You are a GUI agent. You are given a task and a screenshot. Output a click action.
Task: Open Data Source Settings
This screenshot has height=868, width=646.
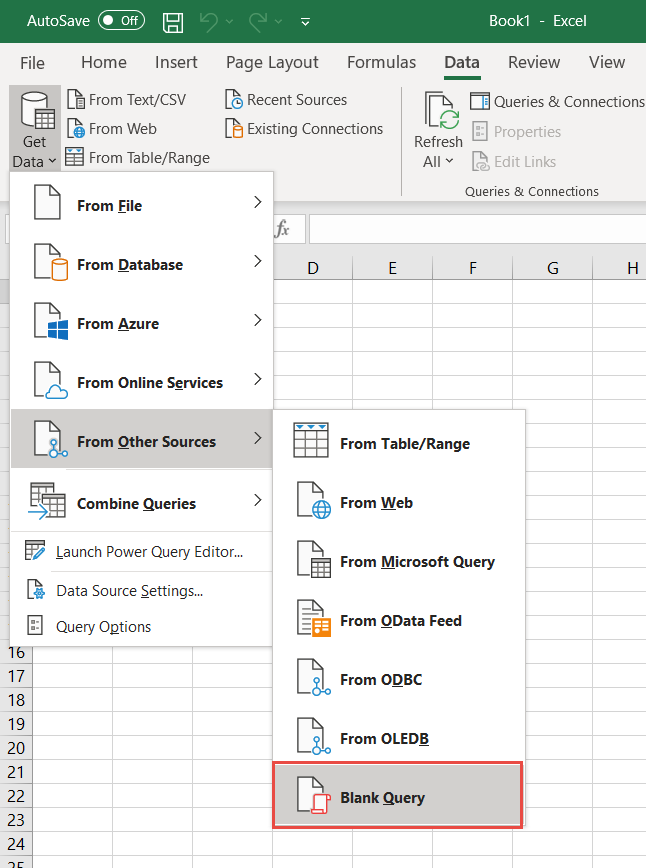[x=129, y=590]
